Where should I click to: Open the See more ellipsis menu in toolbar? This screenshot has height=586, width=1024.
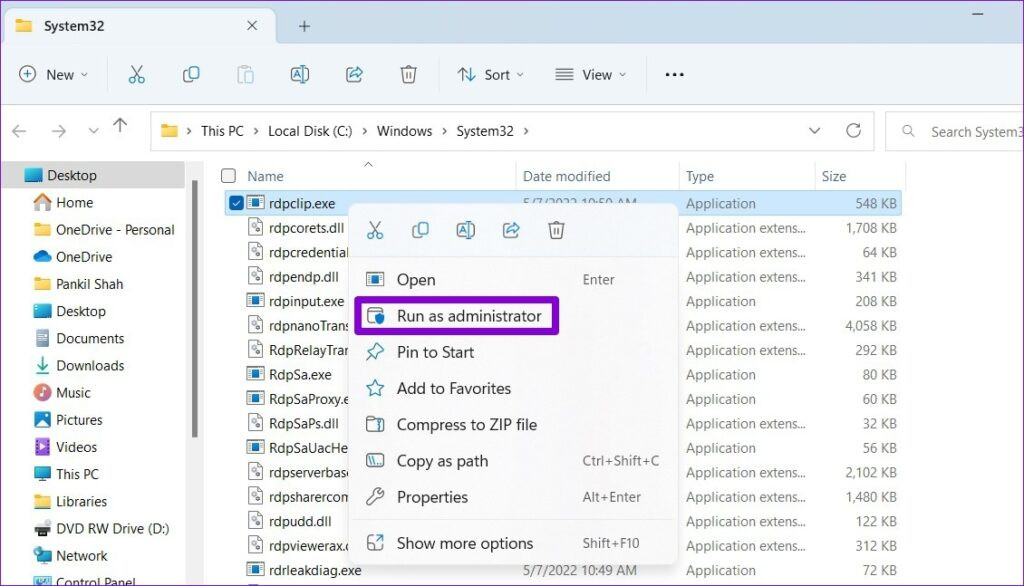(674, 74)
